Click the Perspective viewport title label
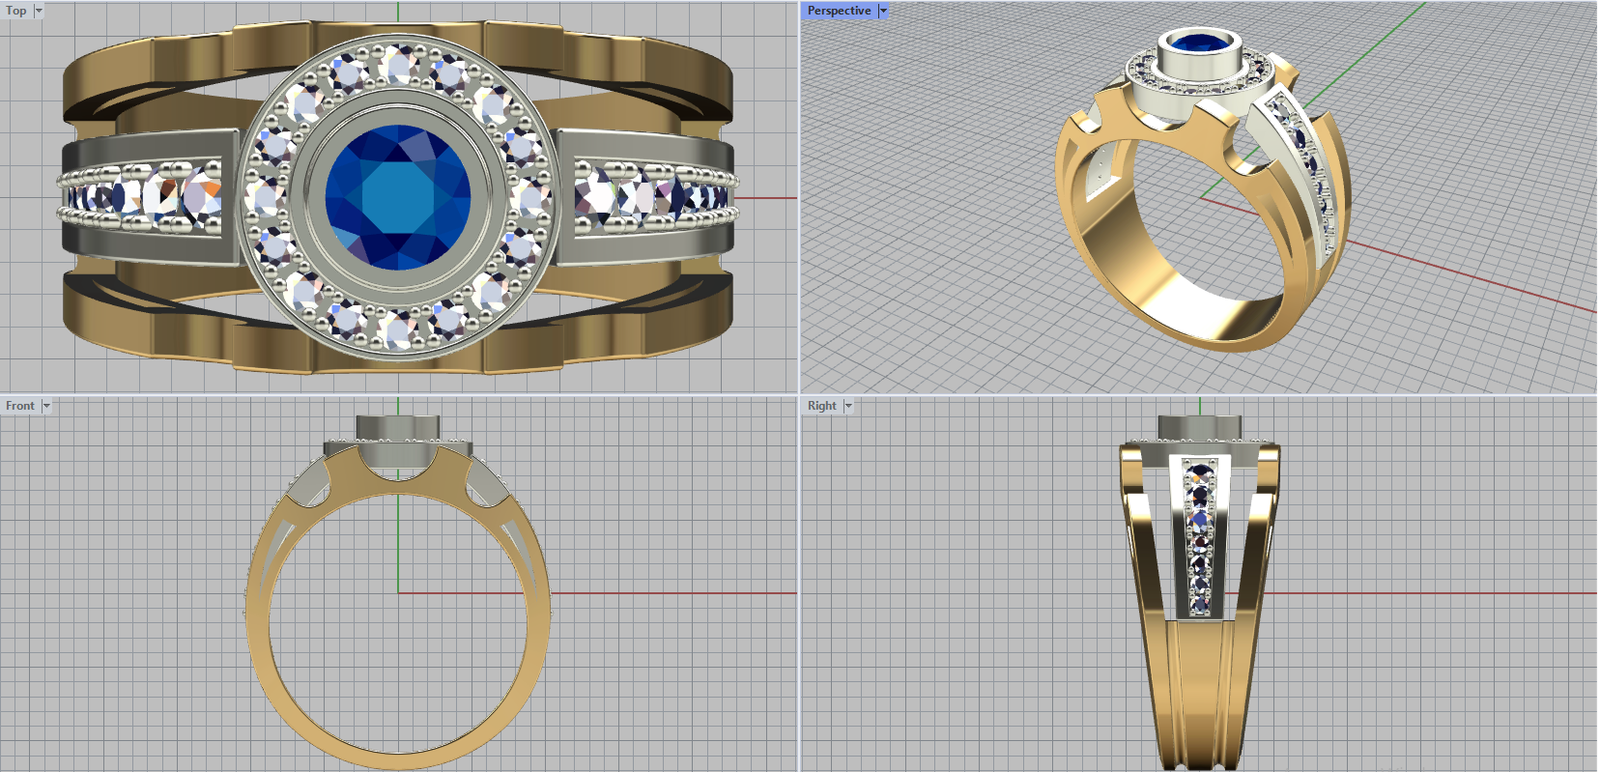Screen dimensions: 1600x772 pyautogui.click(x=839, y=11)
